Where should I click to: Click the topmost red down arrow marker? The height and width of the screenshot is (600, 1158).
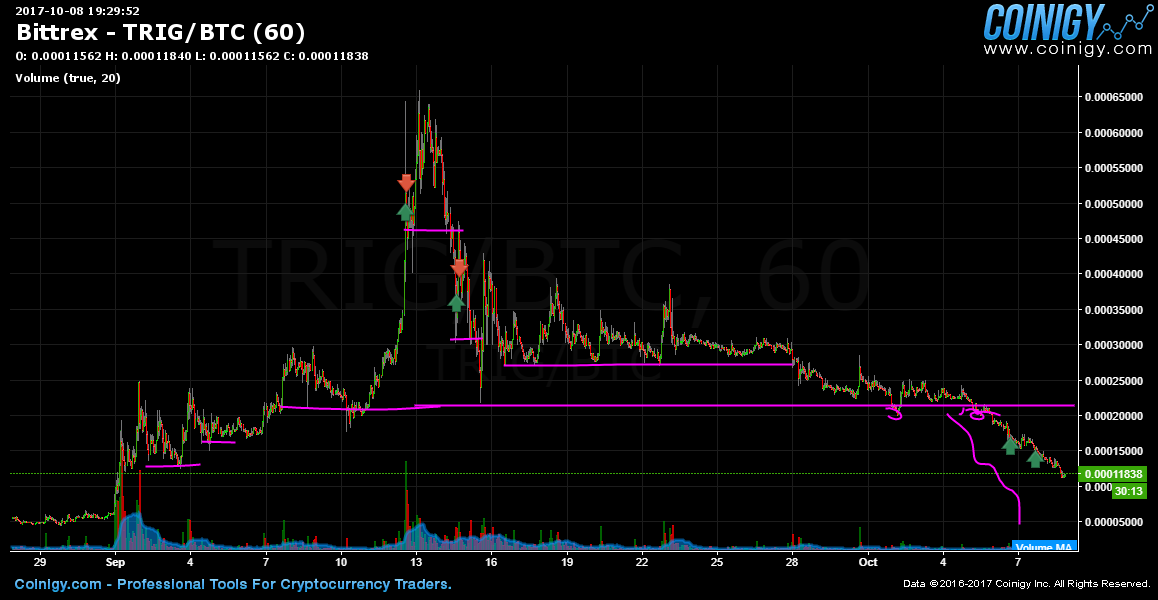406,183
